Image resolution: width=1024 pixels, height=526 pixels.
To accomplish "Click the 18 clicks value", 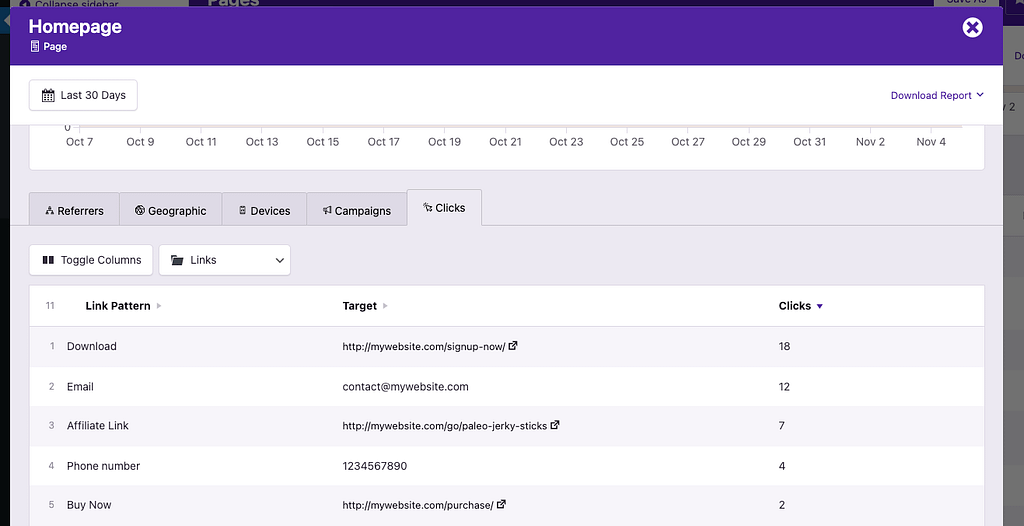I will (x=784, y=346).
